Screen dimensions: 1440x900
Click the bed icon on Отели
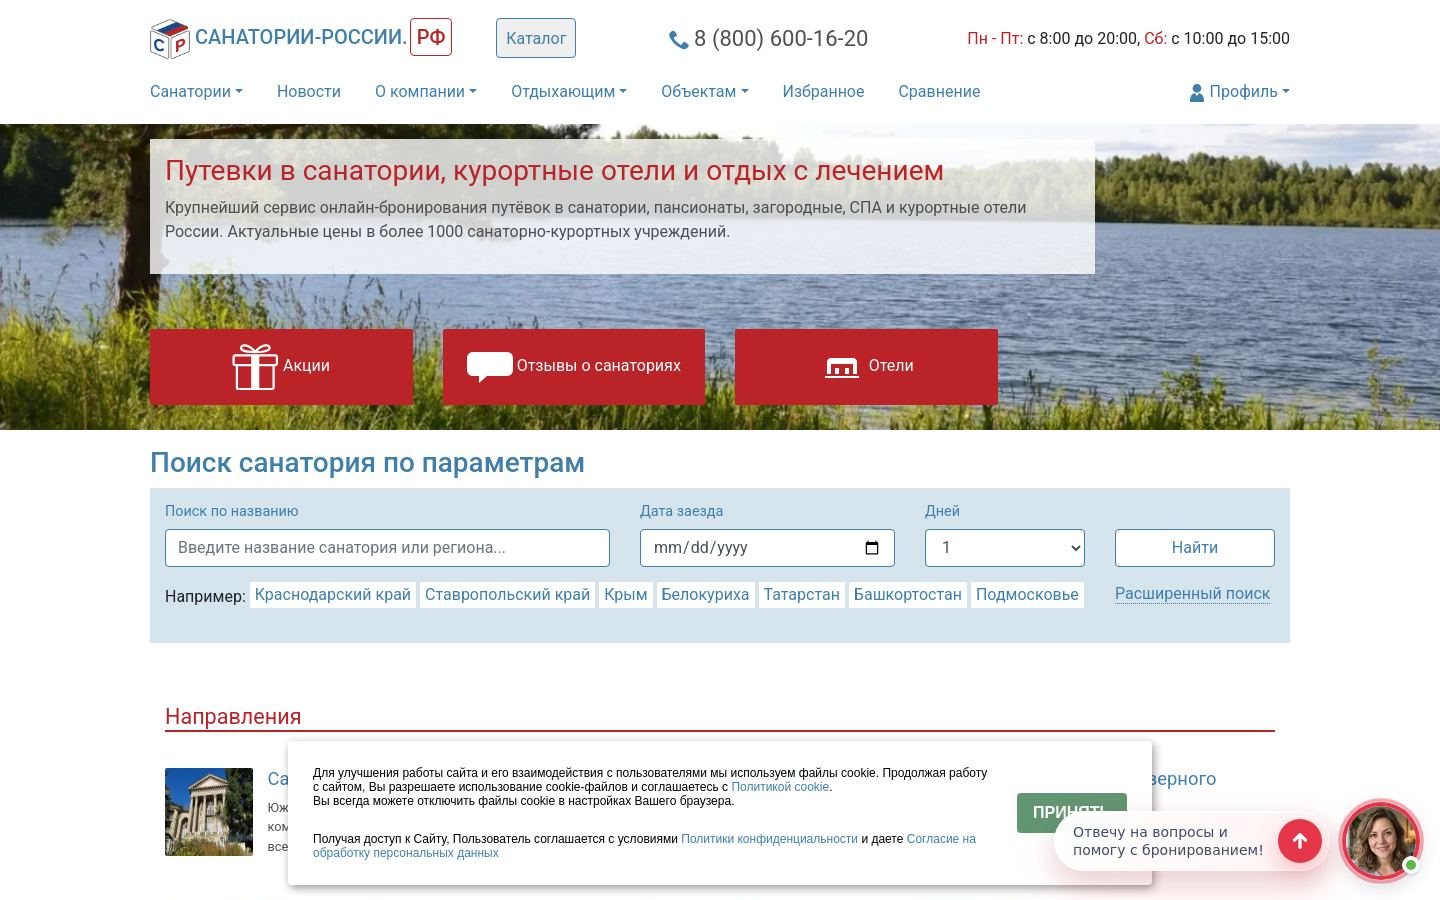(842, 367)
